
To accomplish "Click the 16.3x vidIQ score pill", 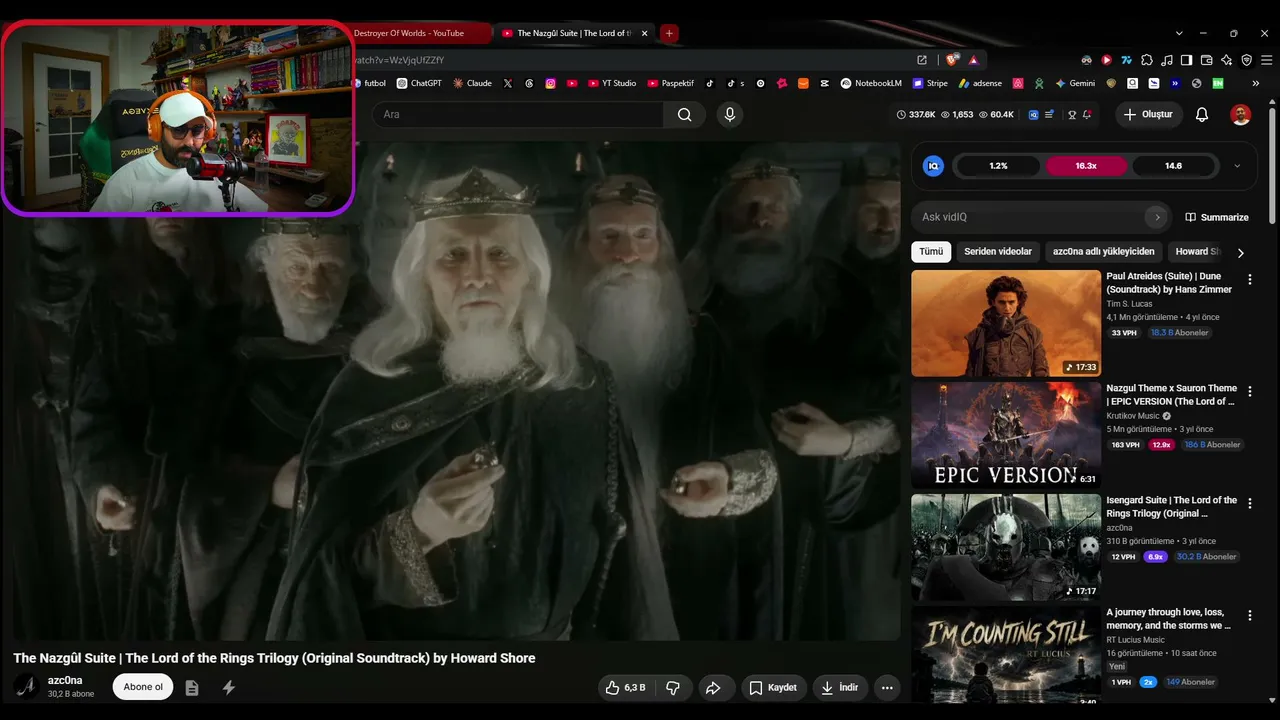I will (x=1086, y=166).
